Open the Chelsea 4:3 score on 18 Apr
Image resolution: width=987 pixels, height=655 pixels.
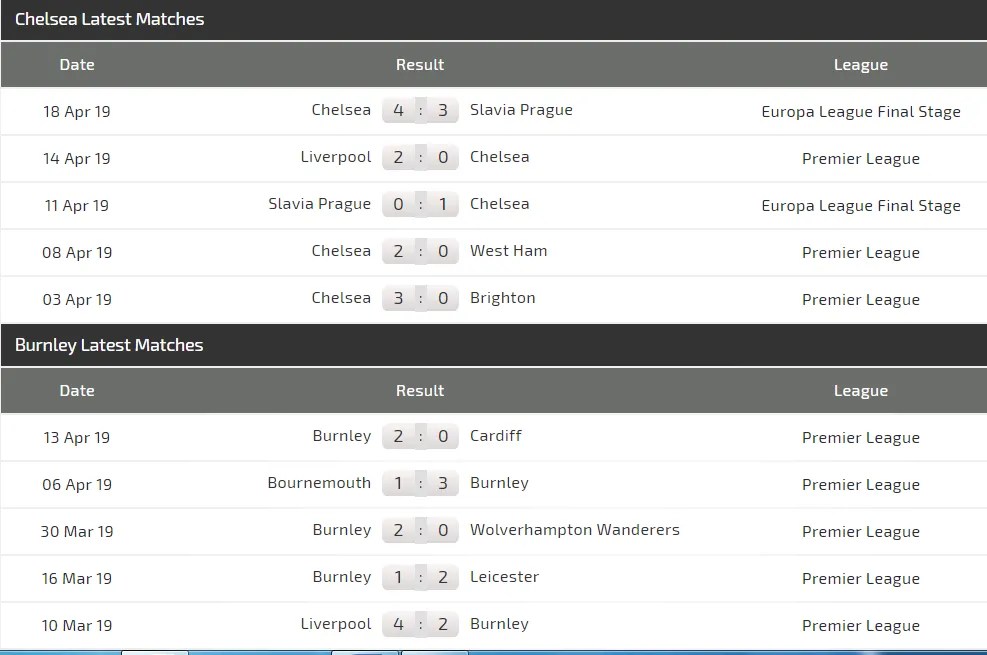(x=420, y=111)
